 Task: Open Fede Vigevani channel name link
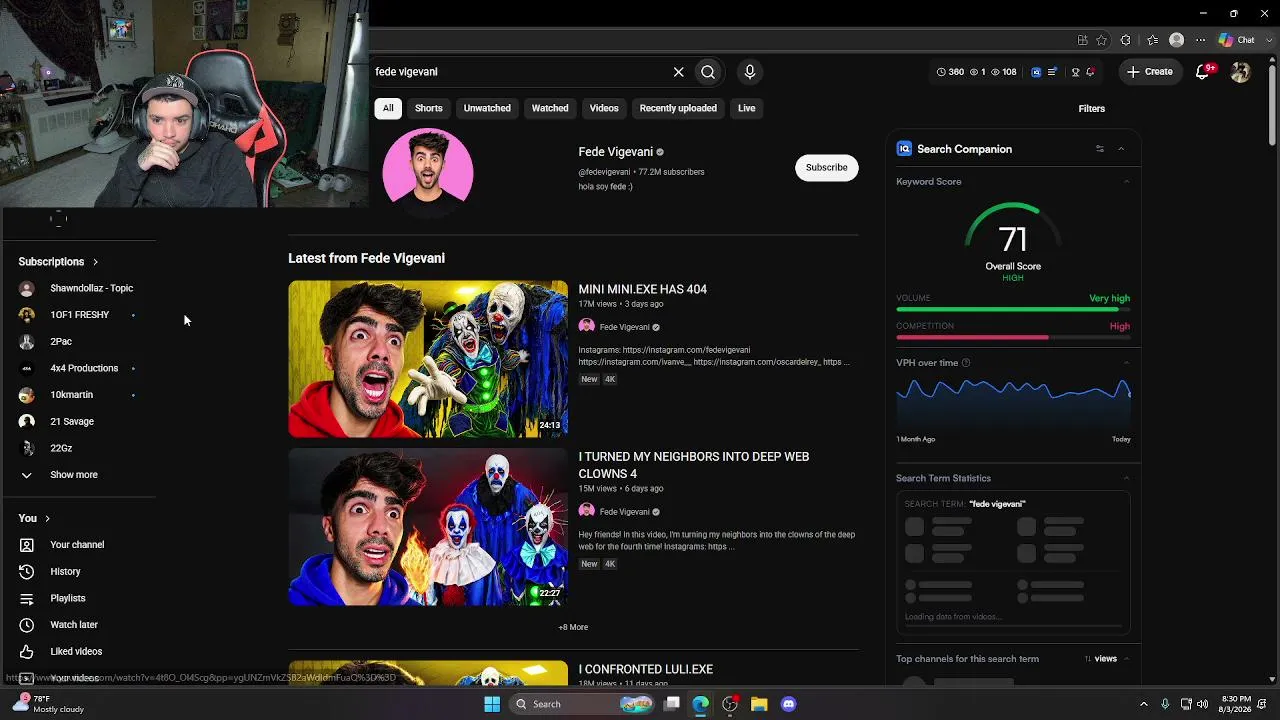pos(616,152)
